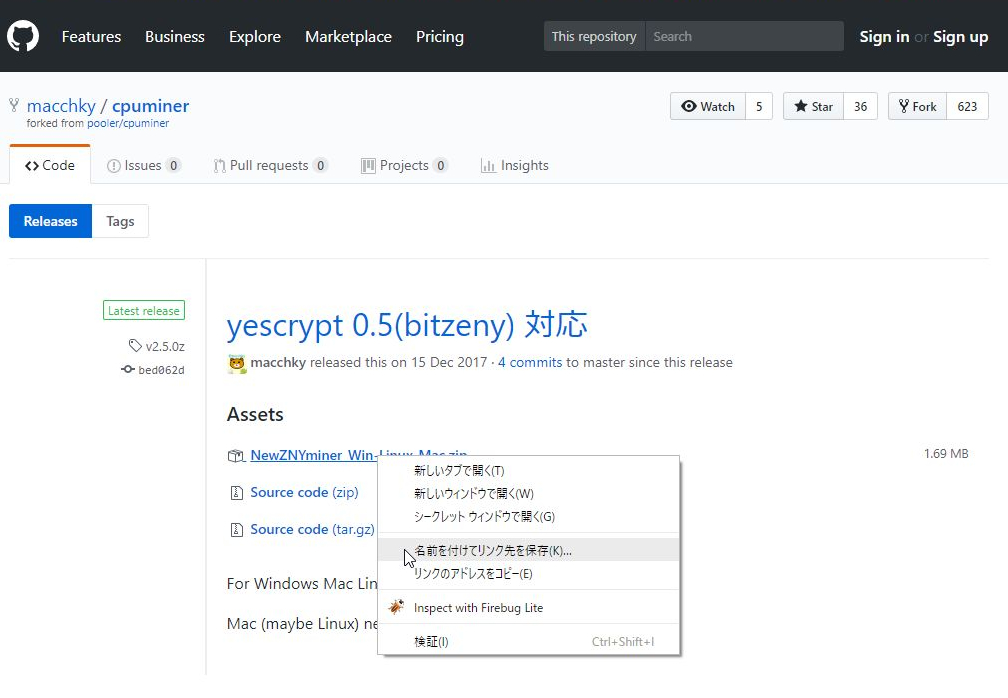Fork the repository
This screenshot has width=1008, height=698.
(x=917, y=106)
